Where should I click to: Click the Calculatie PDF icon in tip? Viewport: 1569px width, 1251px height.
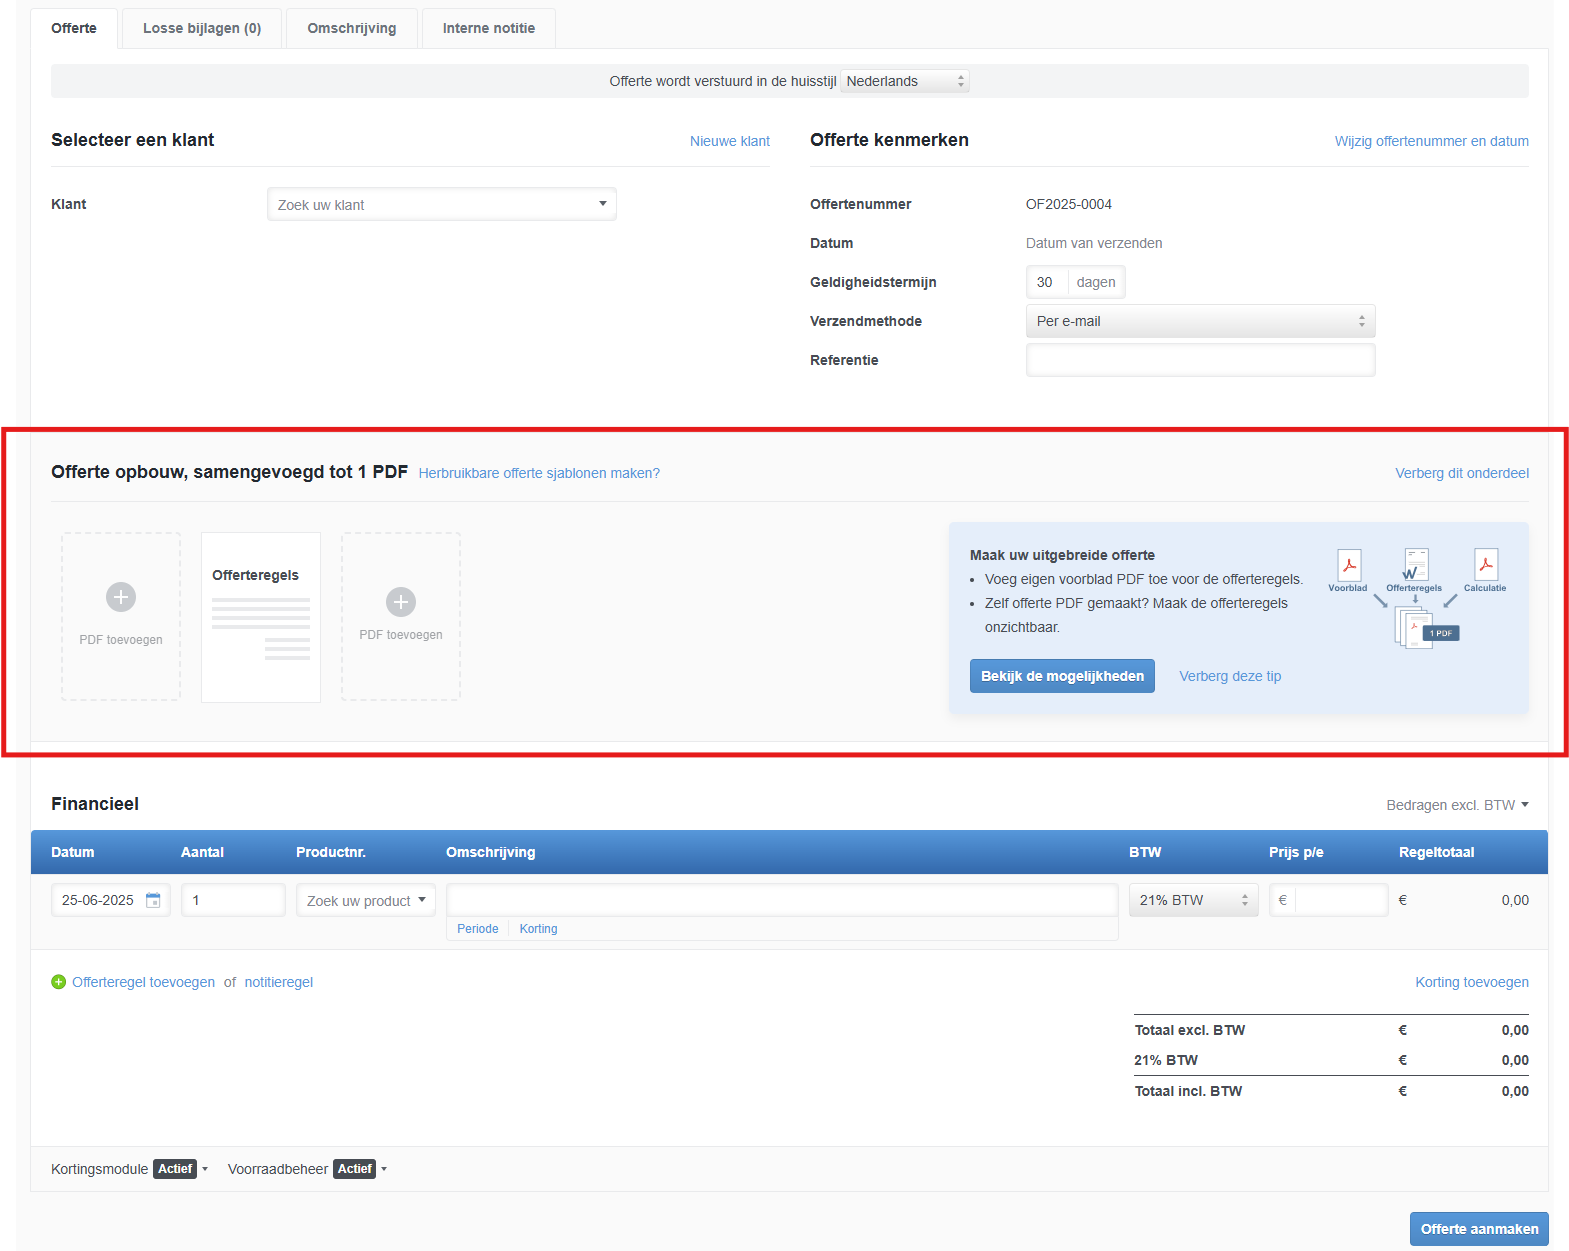click(x=1486, y=565)
